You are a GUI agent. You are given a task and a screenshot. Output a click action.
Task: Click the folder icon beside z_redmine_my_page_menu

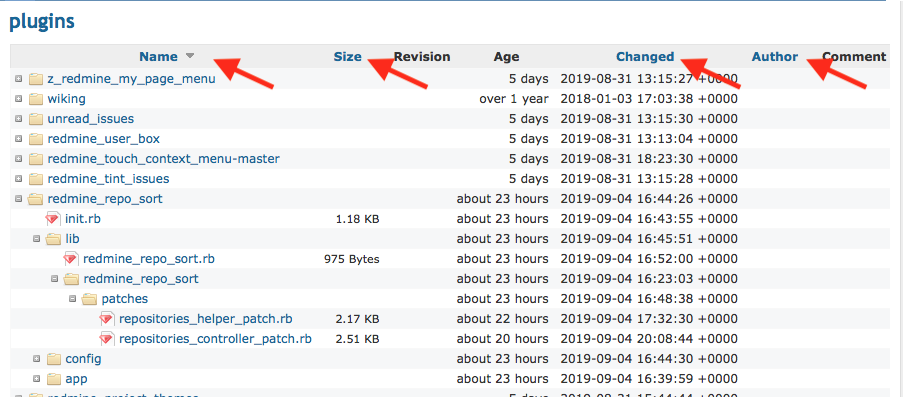pyautogui.click(x=36, y=79)
